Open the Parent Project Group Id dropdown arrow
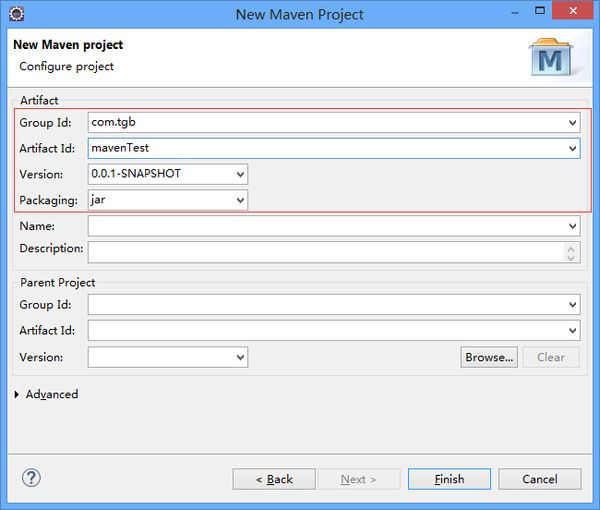Image resolution: width=600 pixels, height=510 pixels. (x=572, y=305)
